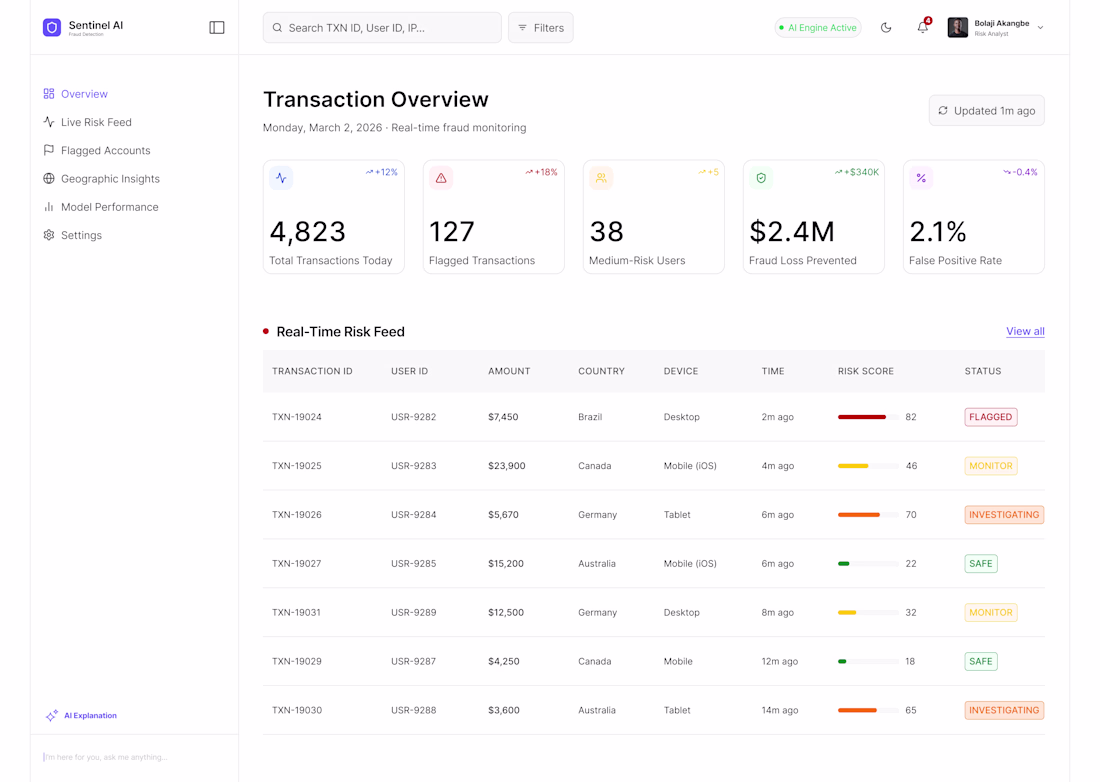
Task: Open the $2.4M Fraud Loss Prevented card
Action: tap(814, 217)
